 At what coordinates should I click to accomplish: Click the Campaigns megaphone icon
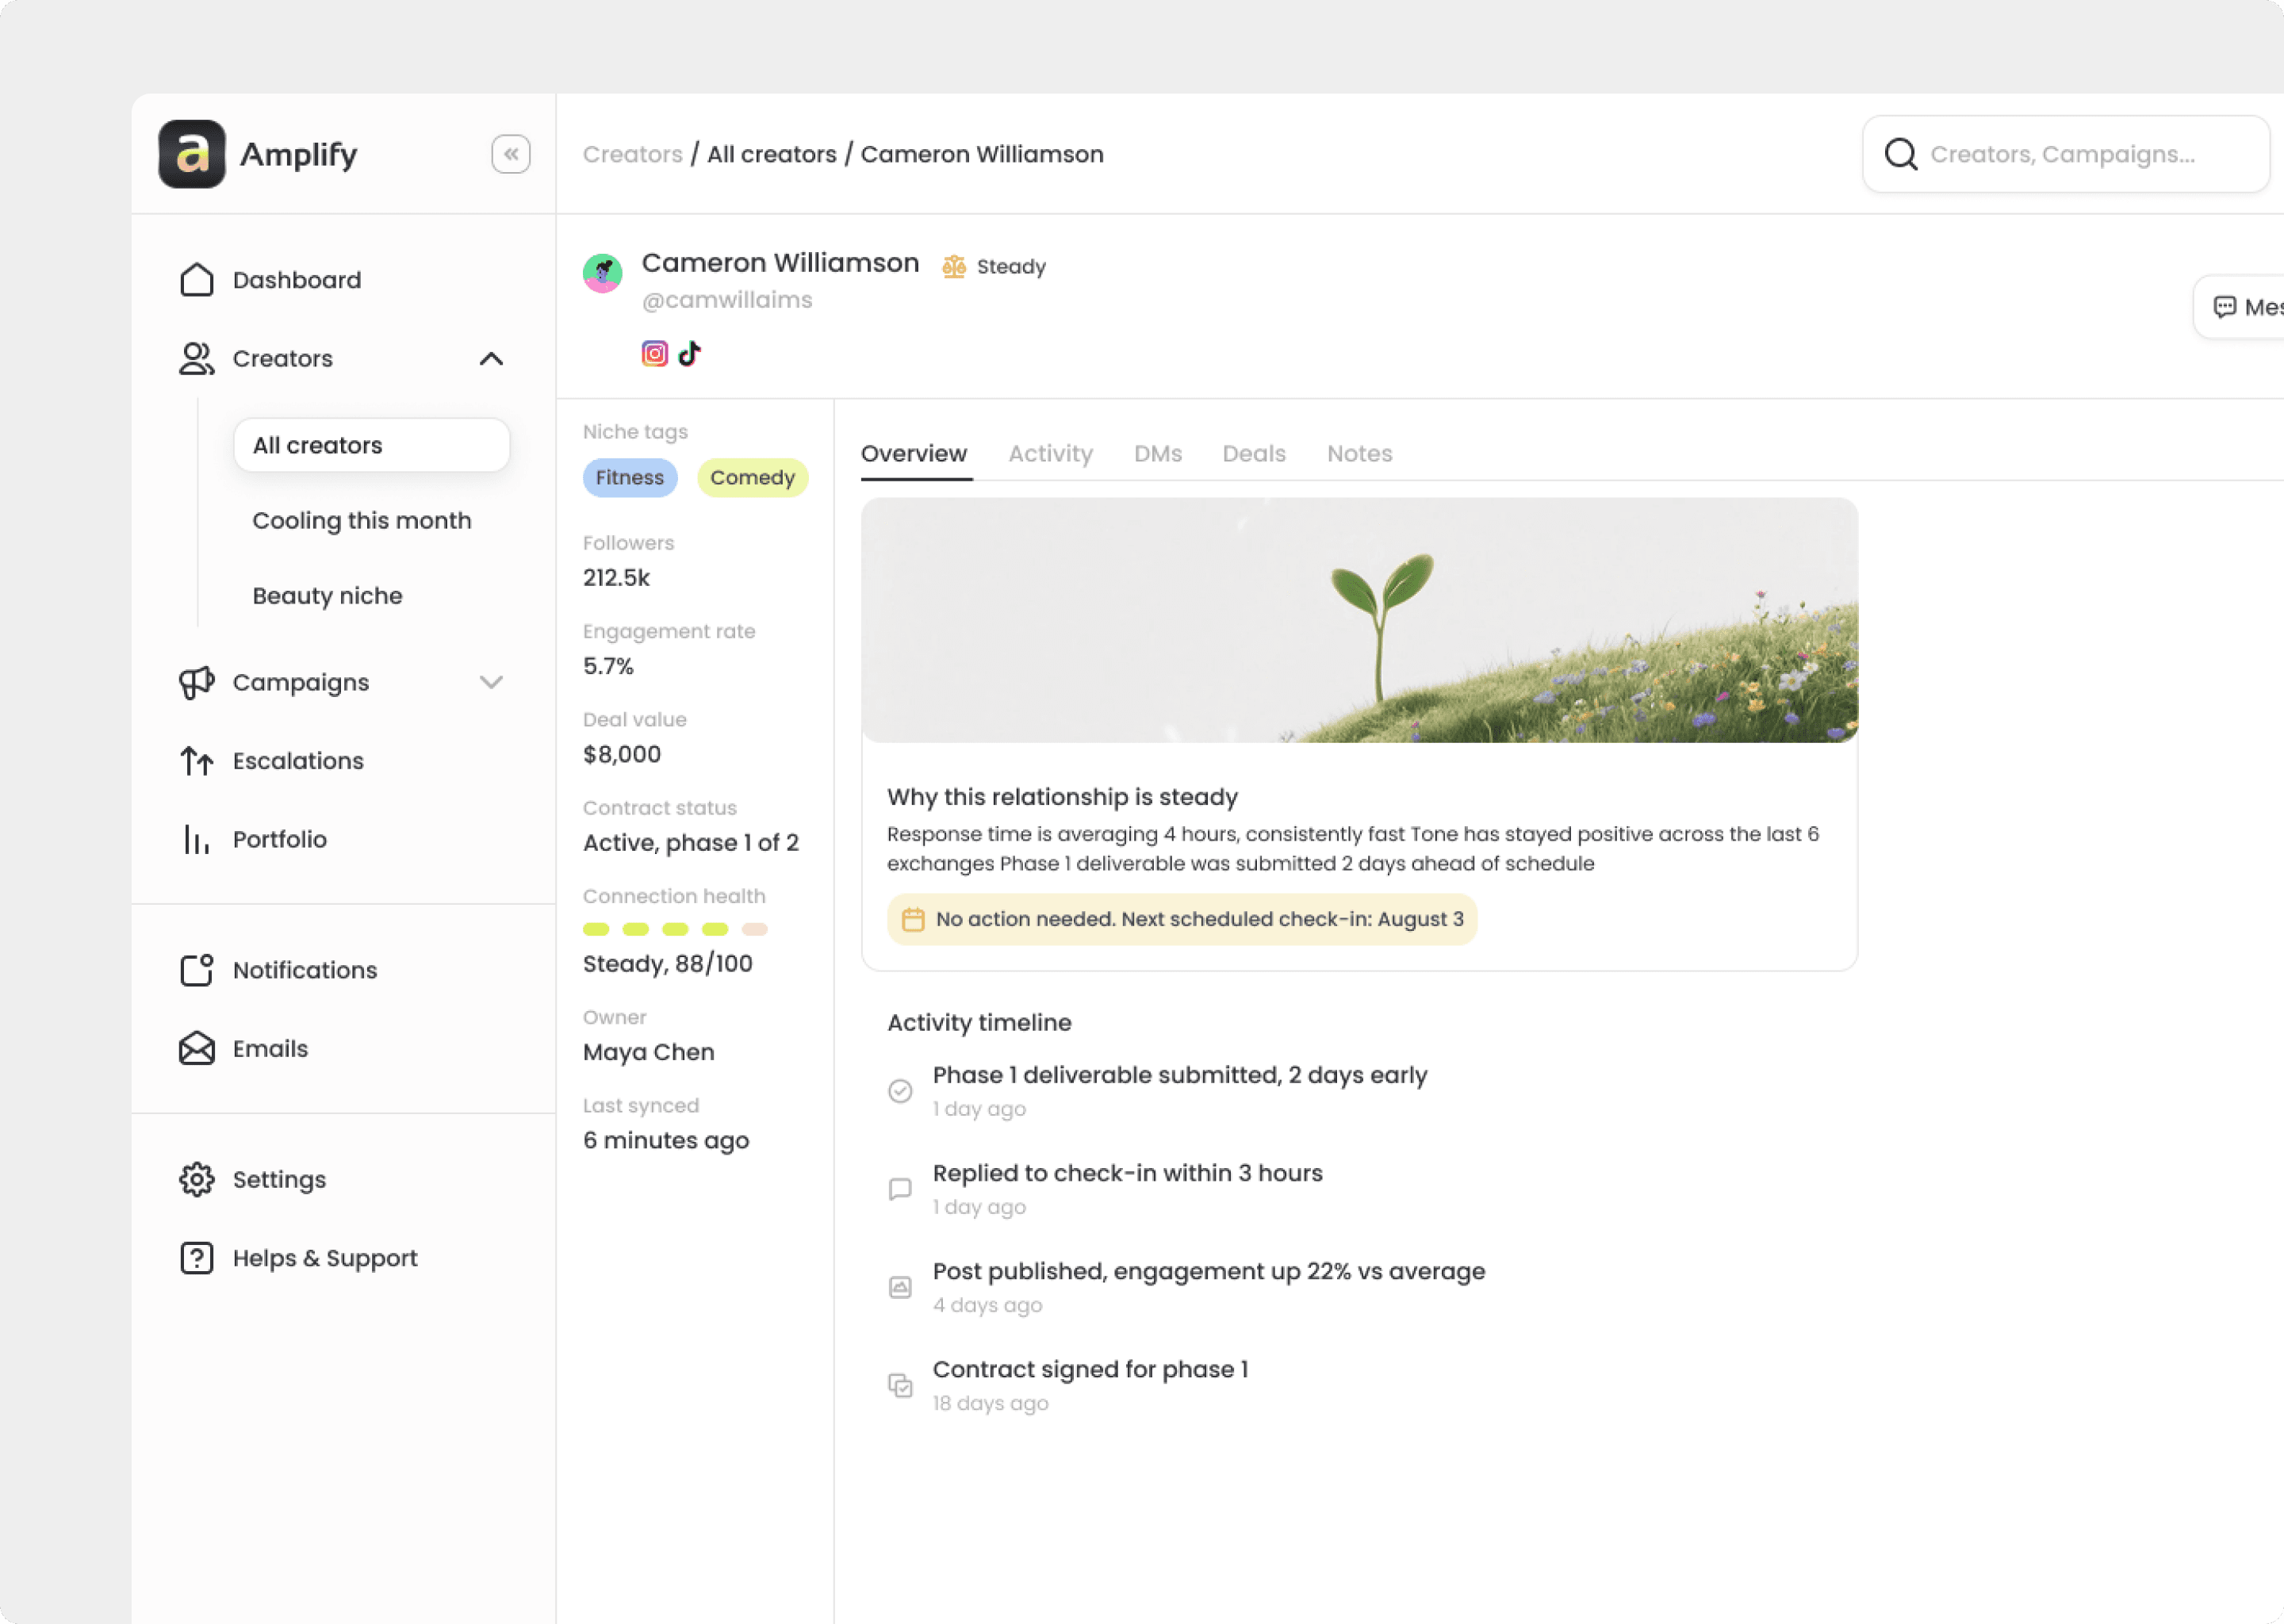[x=197, y=683]
